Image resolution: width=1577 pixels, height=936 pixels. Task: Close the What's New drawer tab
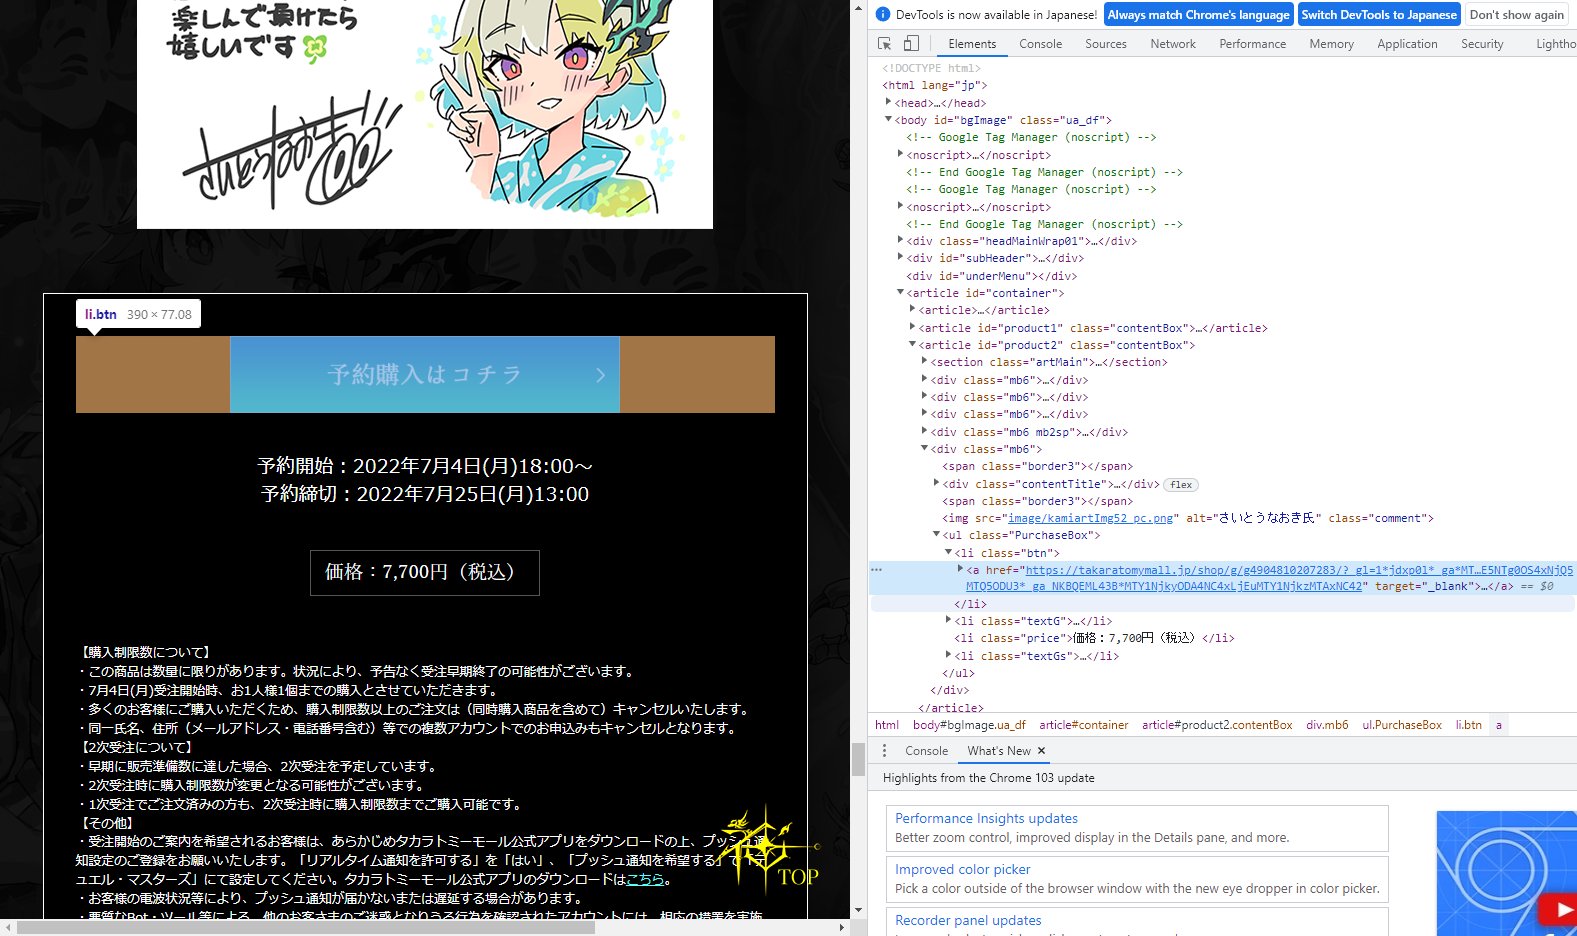coord(1041,751)
